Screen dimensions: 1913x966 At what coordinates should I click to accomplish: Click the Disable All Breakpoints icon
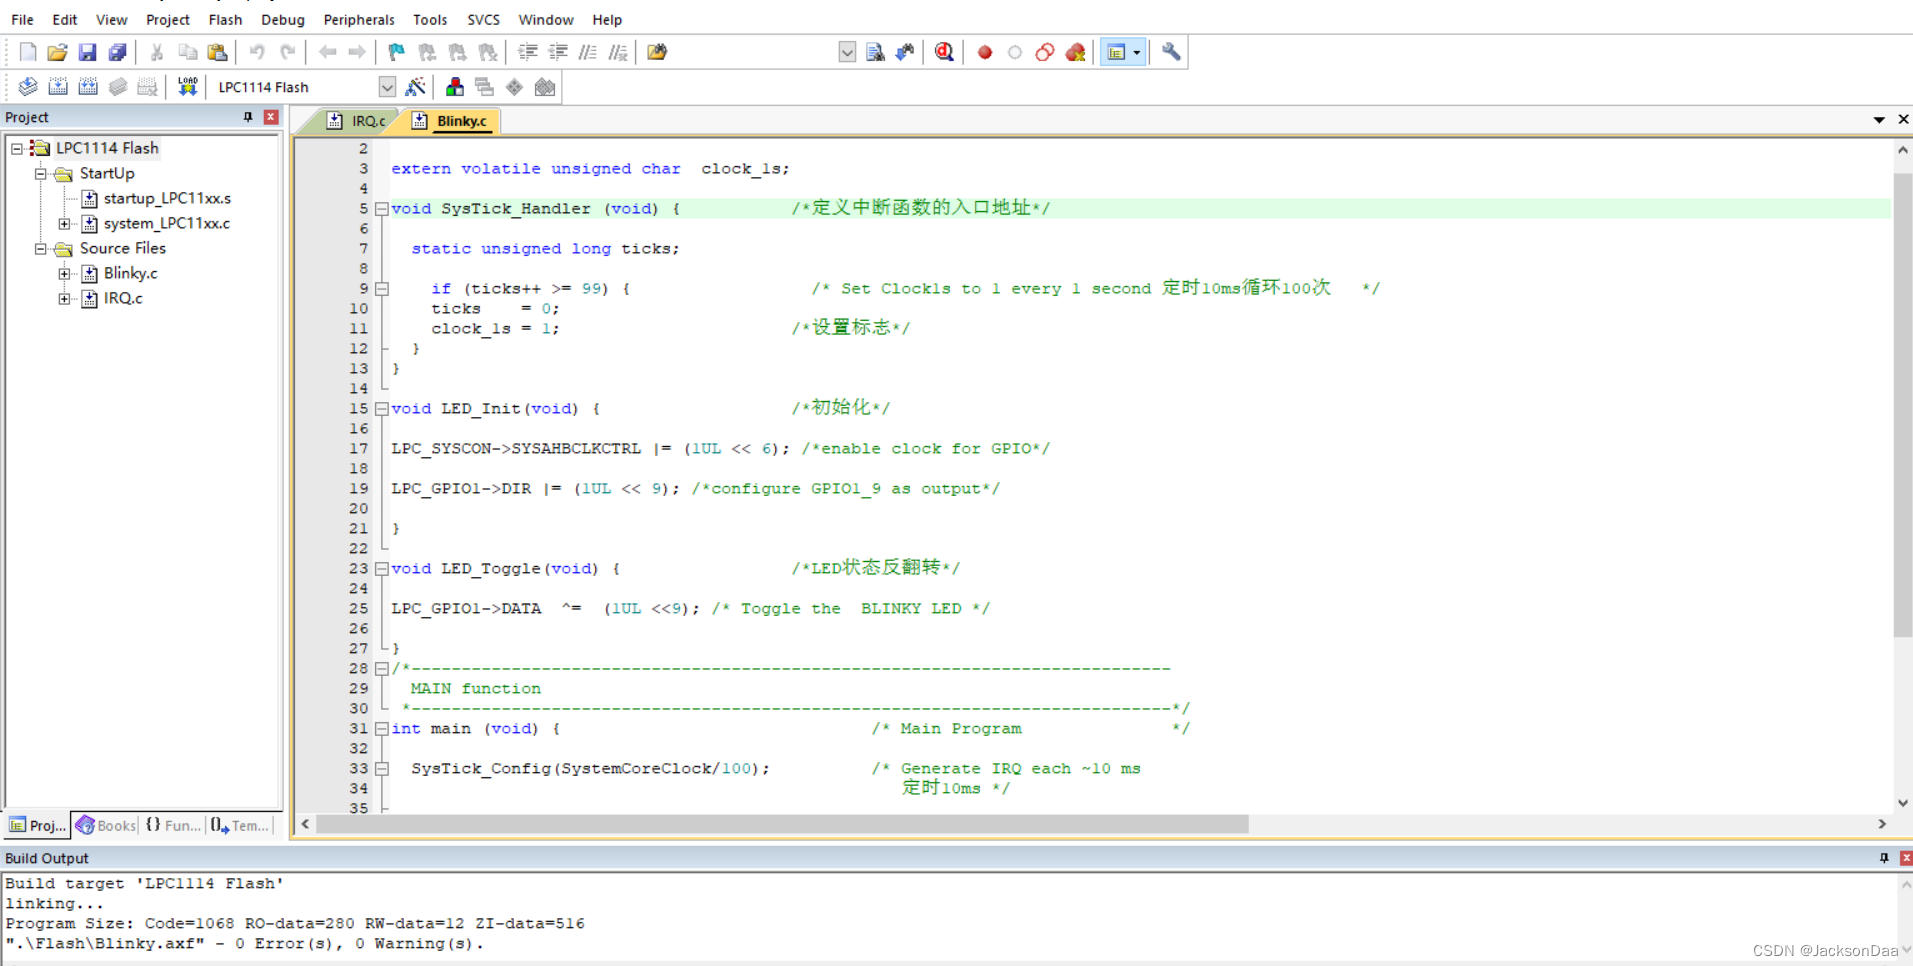pos(1045,52)
